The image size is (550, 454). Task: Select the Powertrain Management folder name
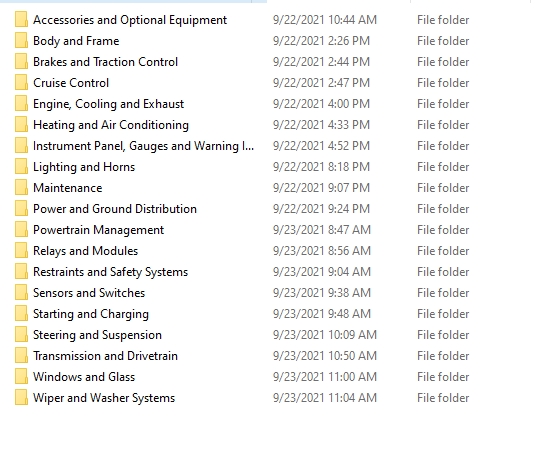98,230
